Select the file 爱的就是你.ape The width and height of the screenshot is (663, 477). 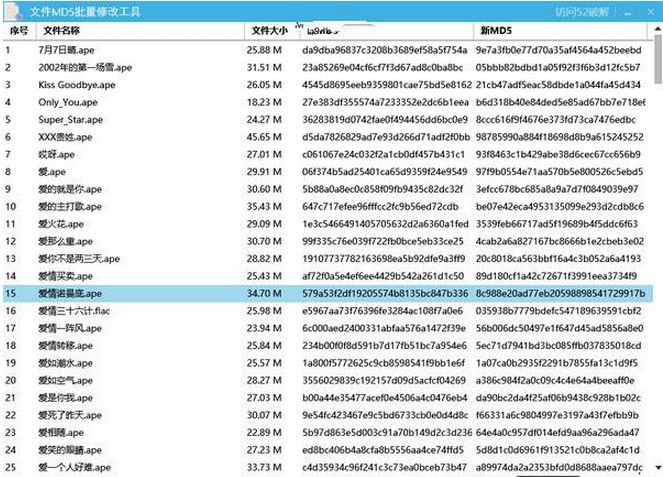click(70, 189)
